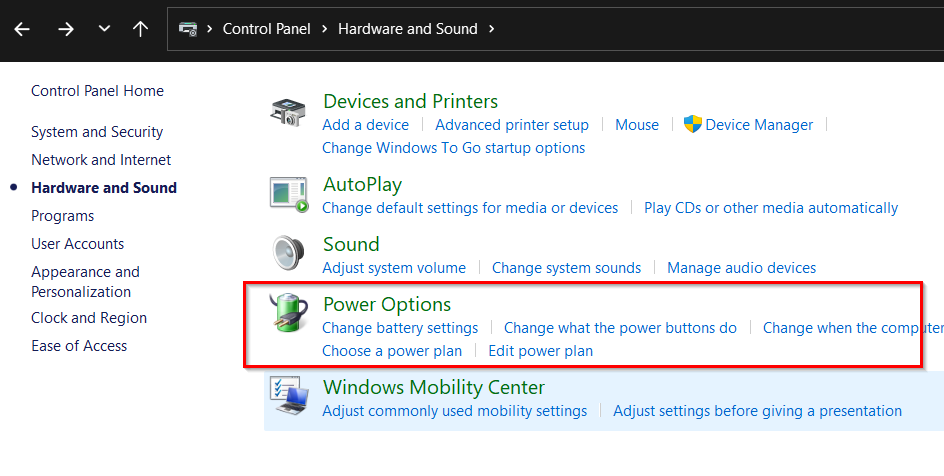Click Change what the power buttons do
Viewport: 944px width, 476px height.
pos(621,328)
